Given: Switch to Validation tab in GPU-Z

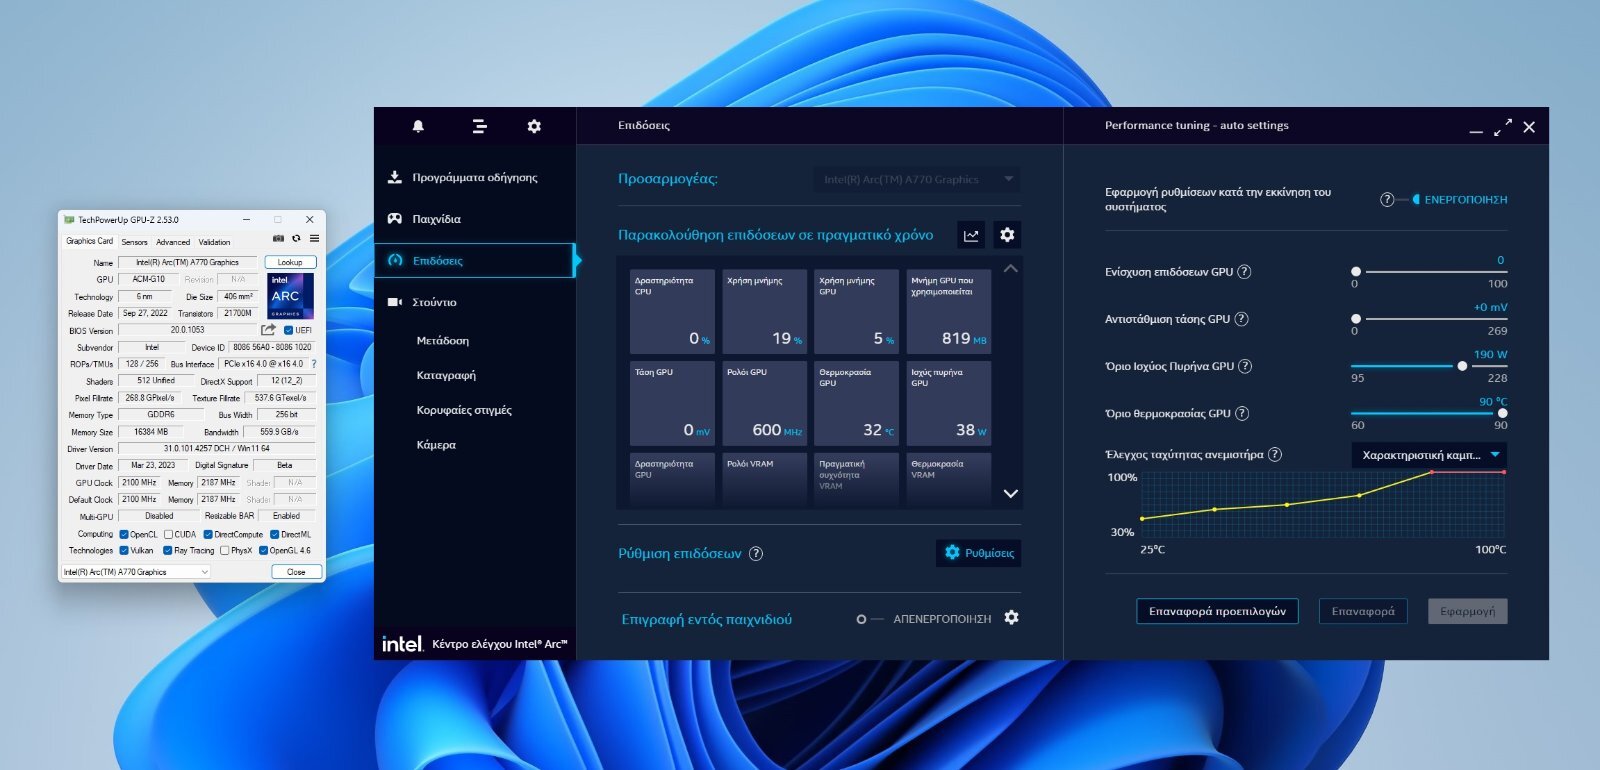Looking at the screenshot, I should [x=214, y=242].
